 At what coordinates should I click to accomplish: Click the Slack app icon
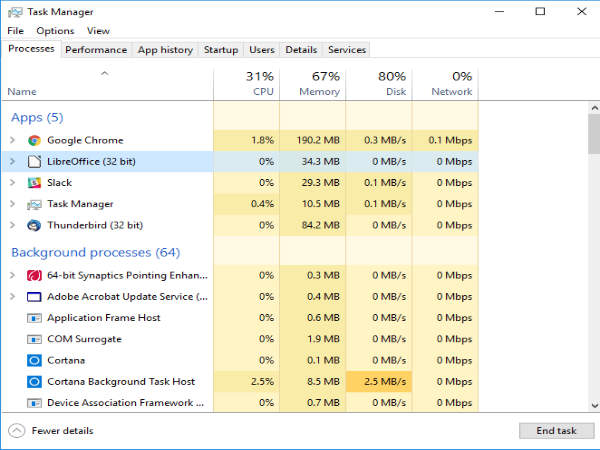[x=34, y=183]
